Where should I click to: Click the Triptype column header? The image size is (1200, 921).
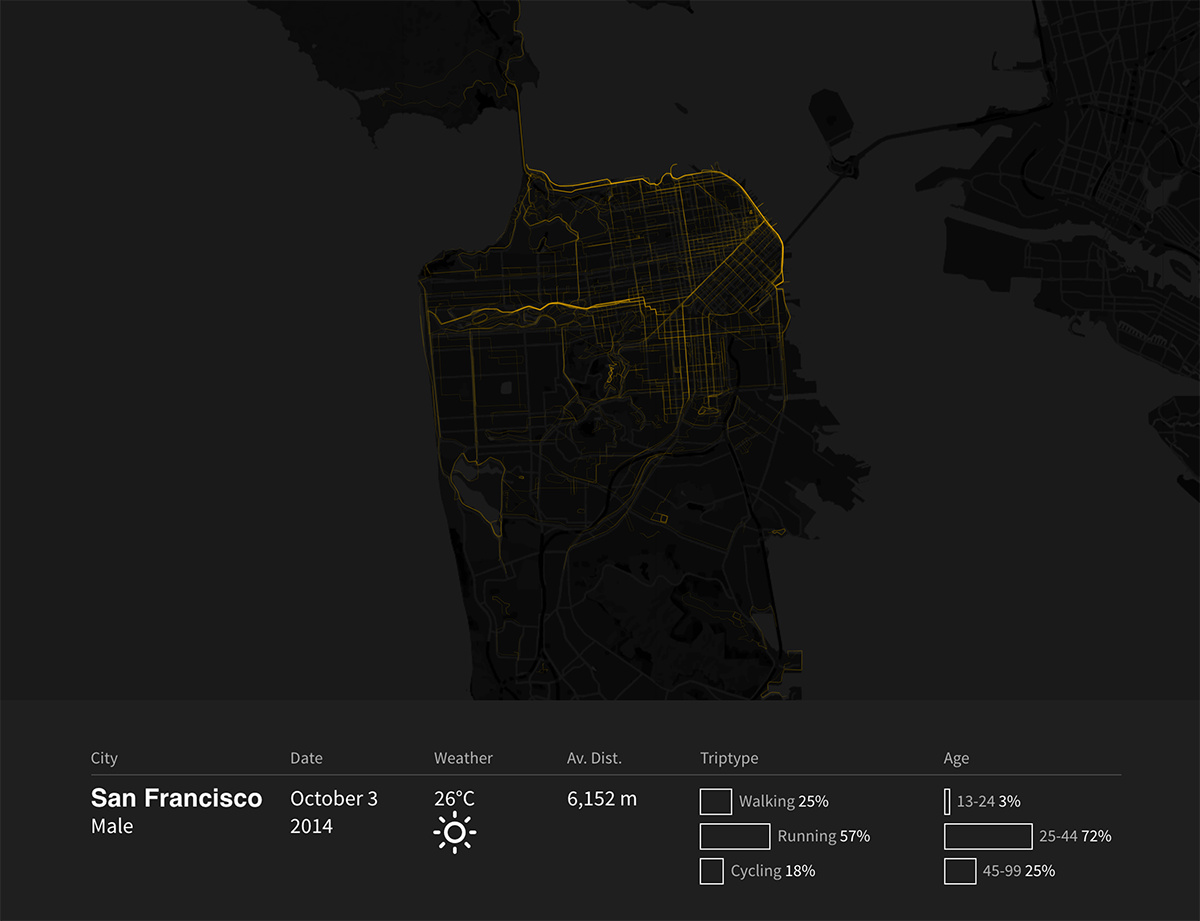tap(729, 758)
